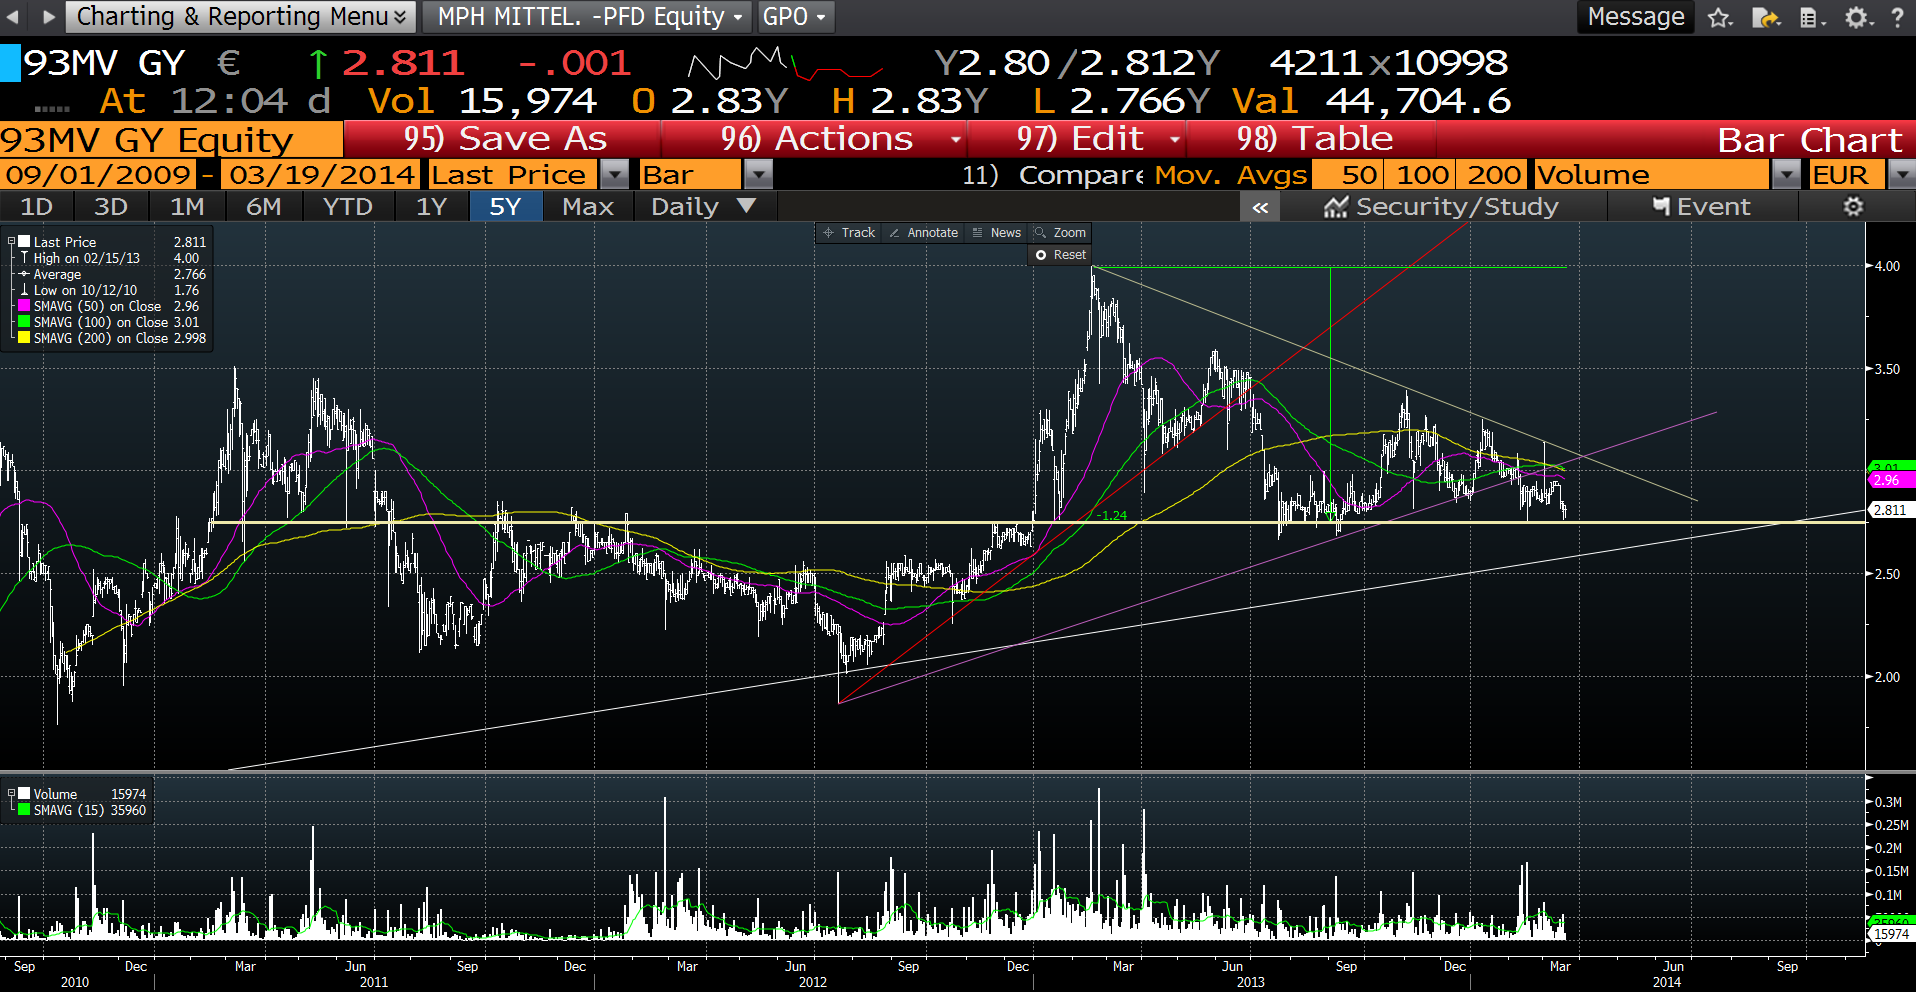Image resolution: width=1916 pixels, height=992 pixels.
Task: Collapse the Last Price legend tree
Action: (11, 242)
